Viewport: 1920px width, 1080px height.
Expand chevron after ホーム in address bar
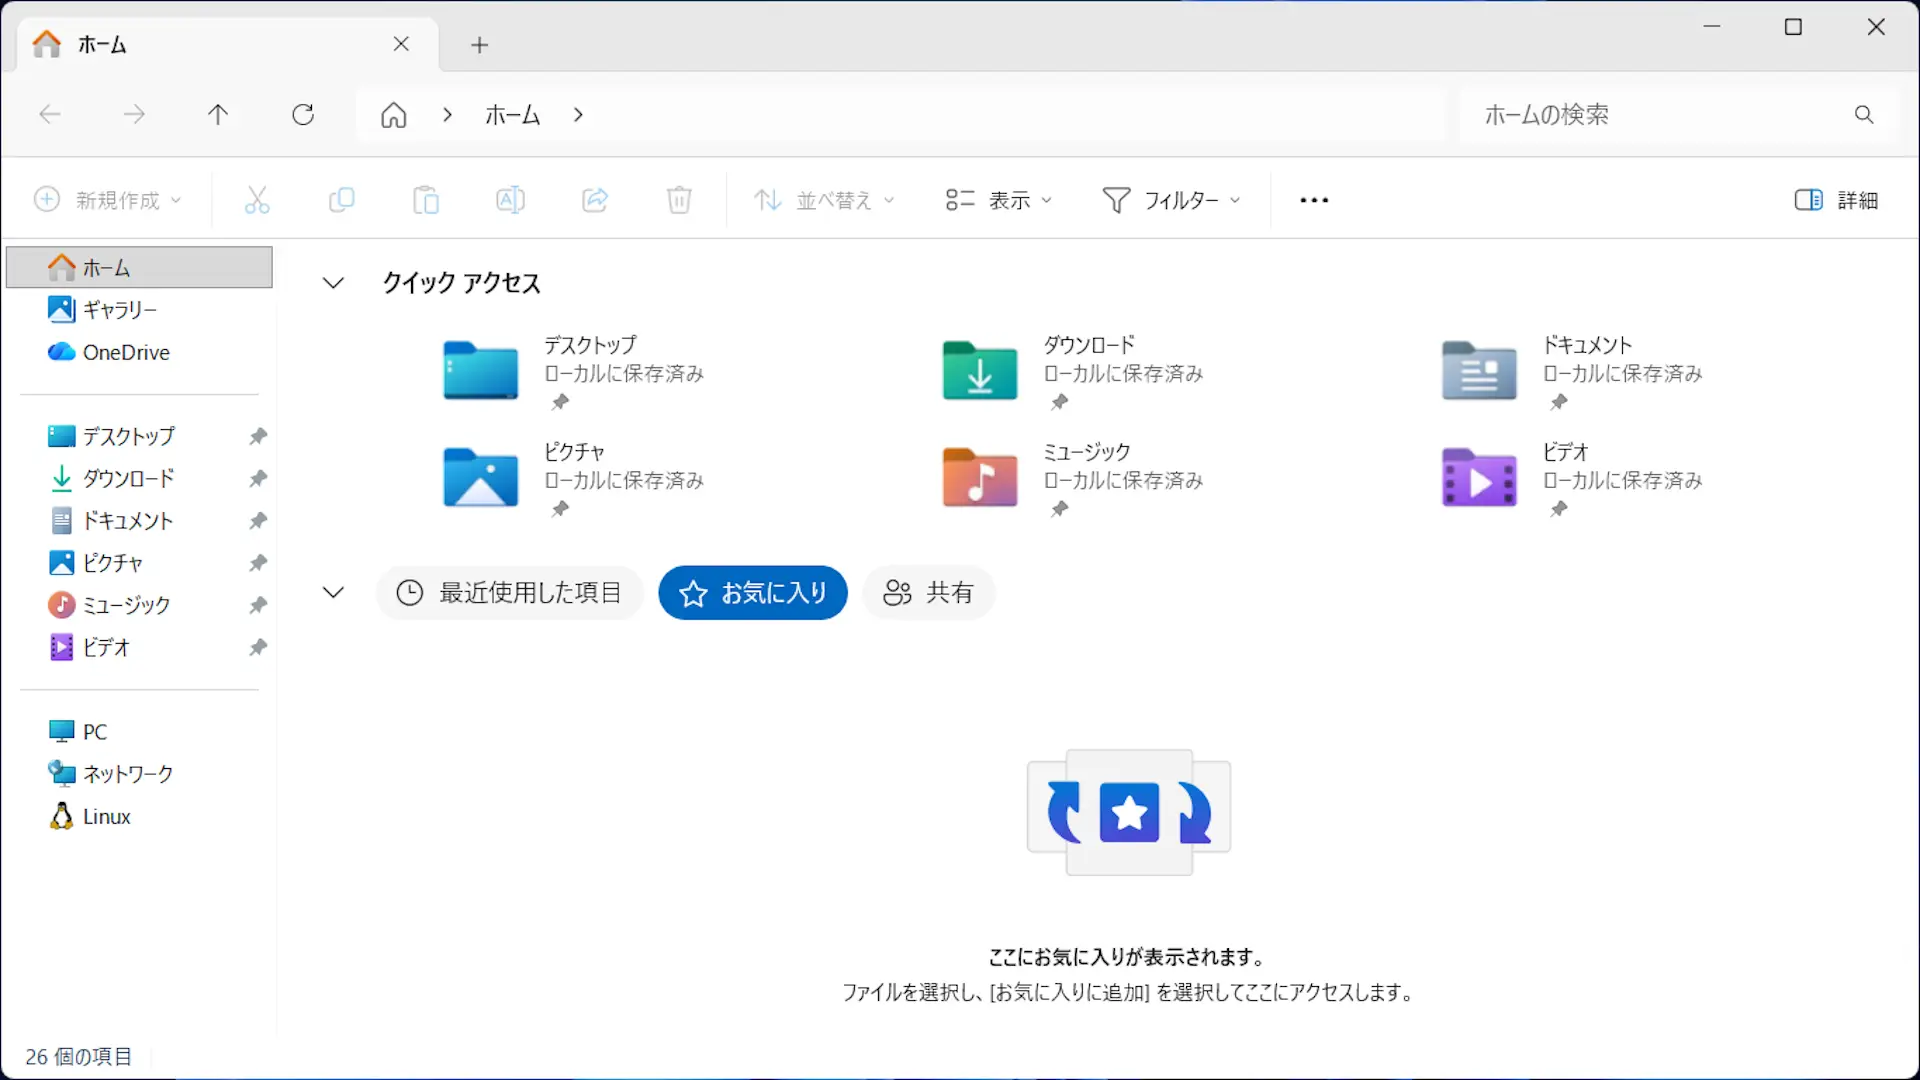(x=578, y=115)
